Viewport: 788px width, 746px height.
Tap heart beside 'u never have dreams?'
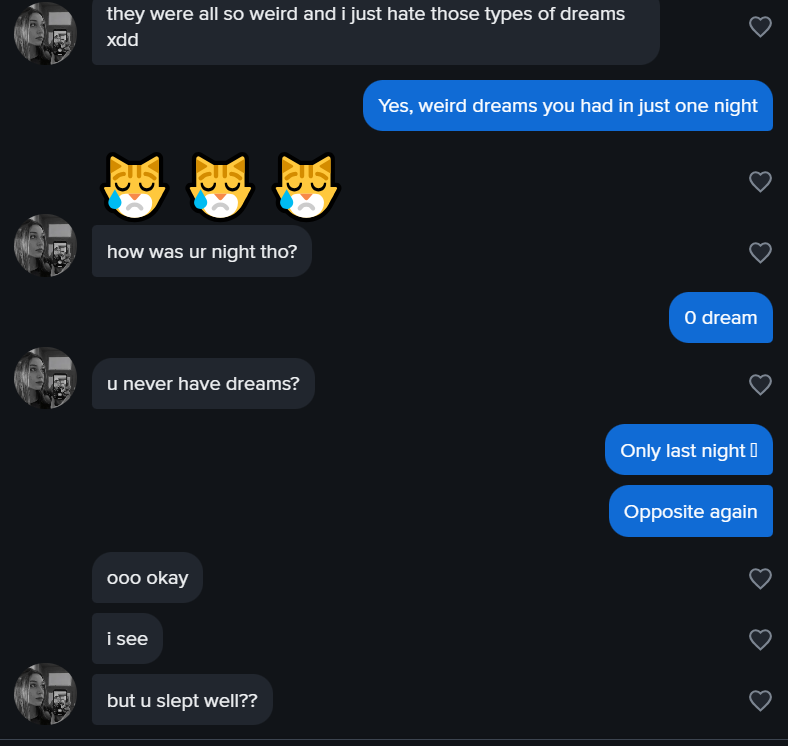[x=760, y=385]
